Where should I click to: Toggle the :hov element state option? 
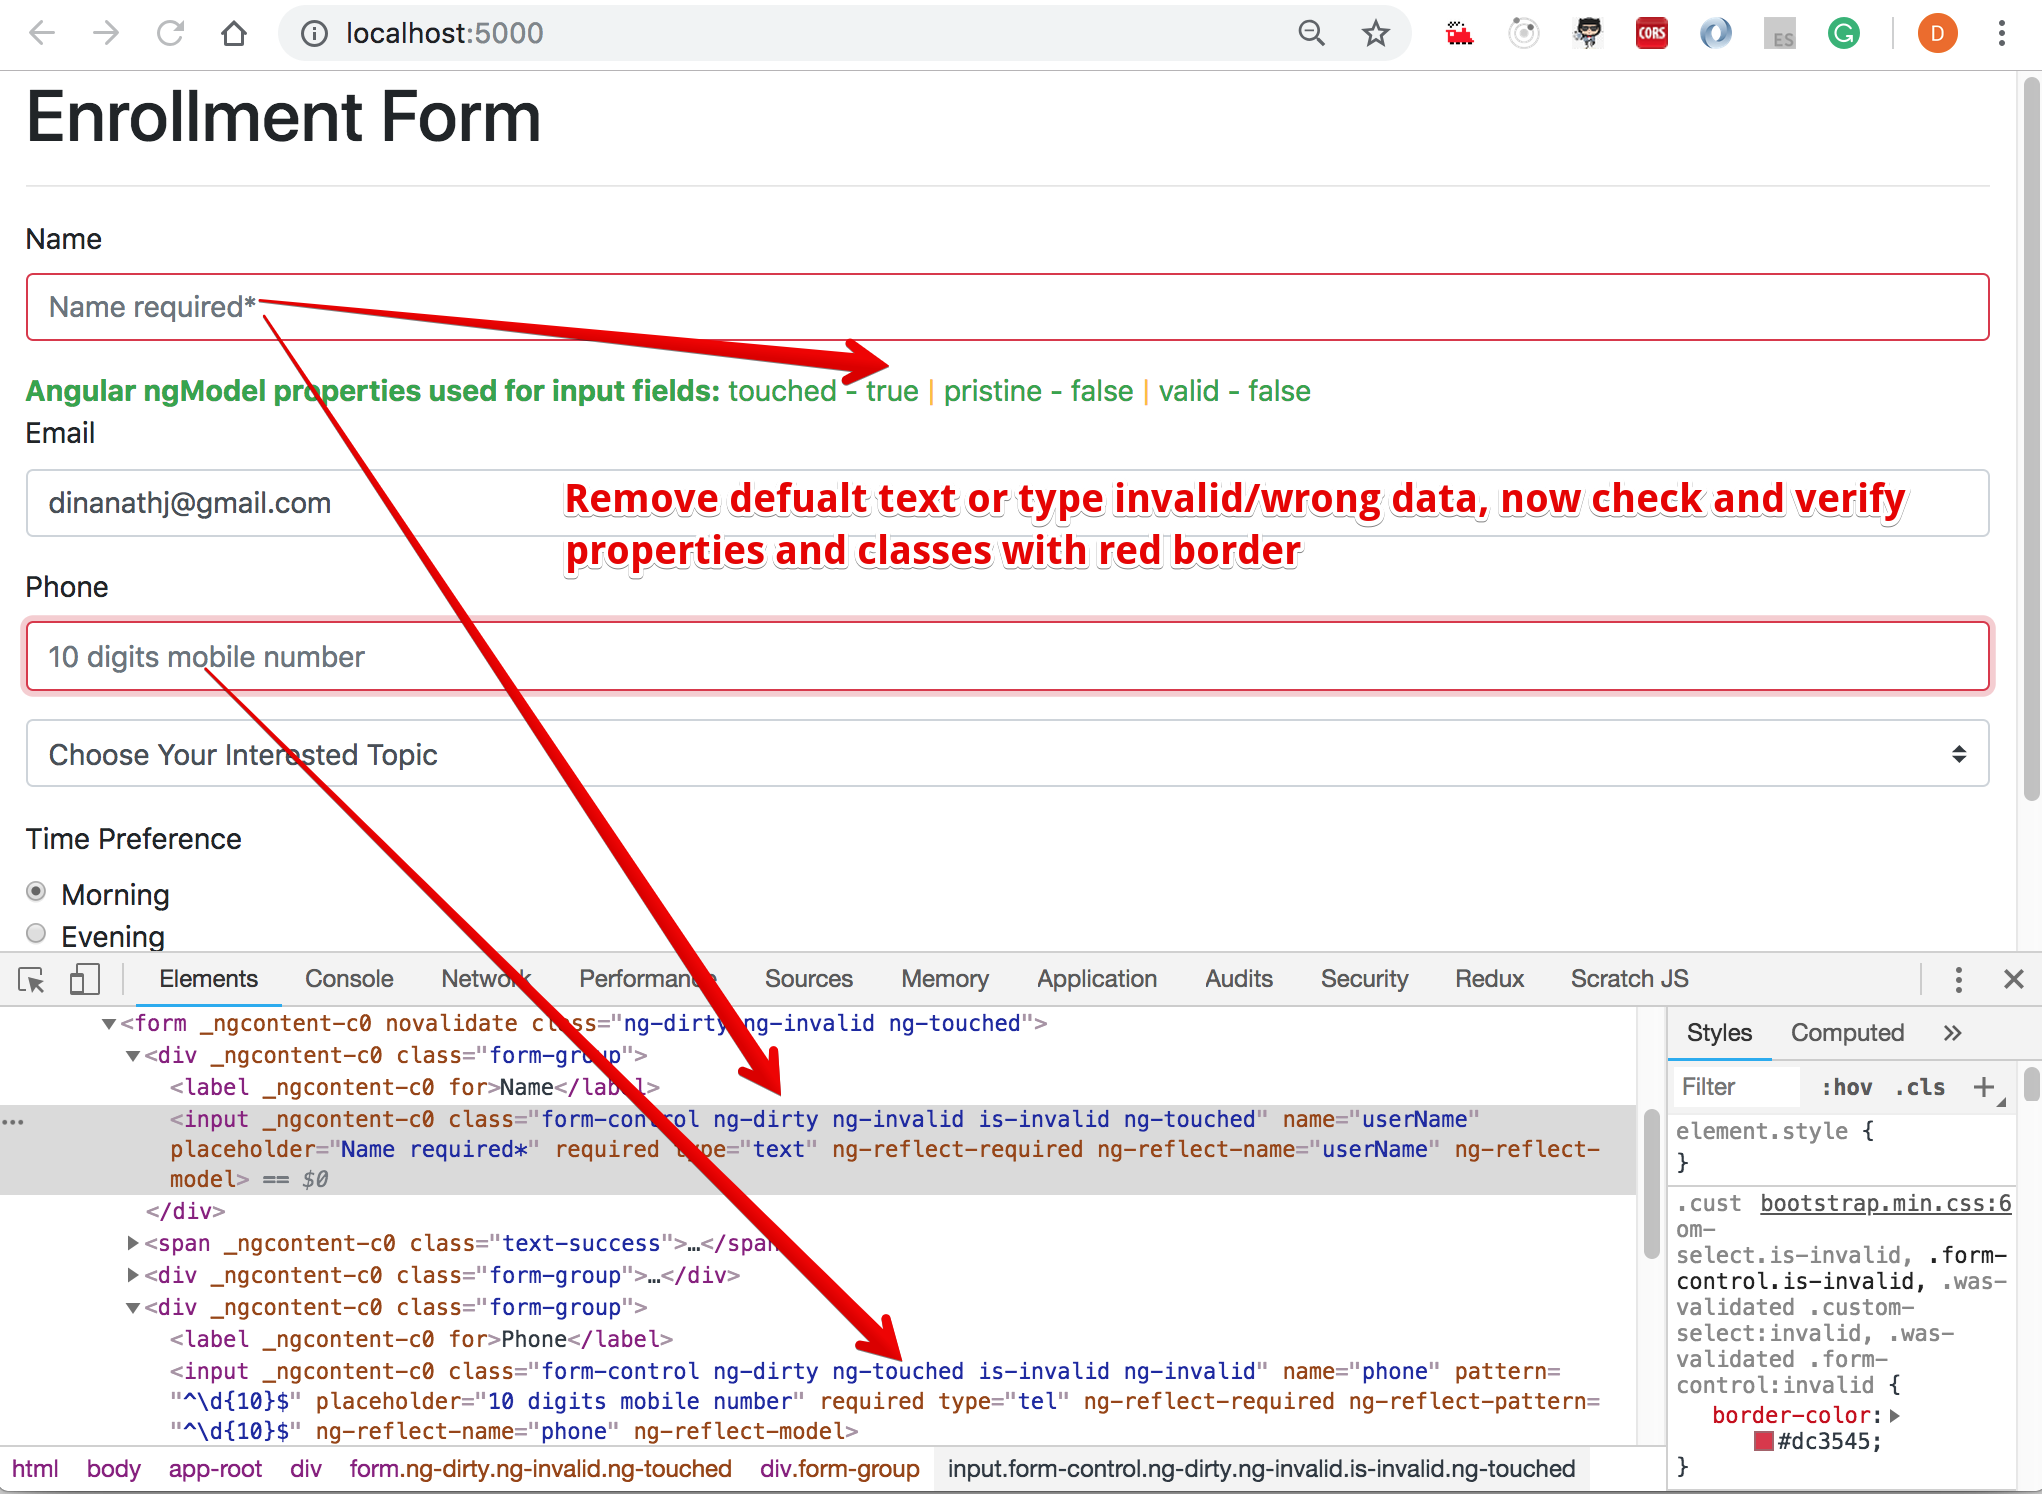tap(1846, 1087)
